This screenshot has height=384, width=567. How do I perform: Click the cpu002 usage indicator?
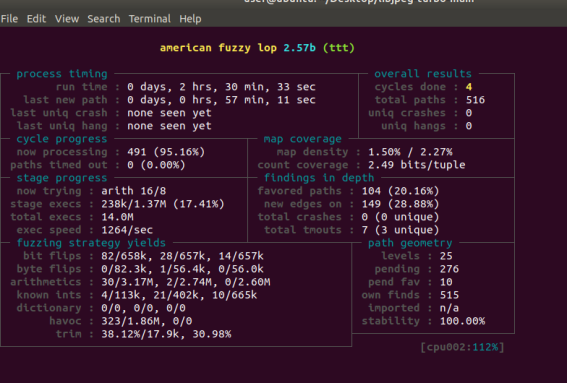pyautogui.click(x=462, y=347)
